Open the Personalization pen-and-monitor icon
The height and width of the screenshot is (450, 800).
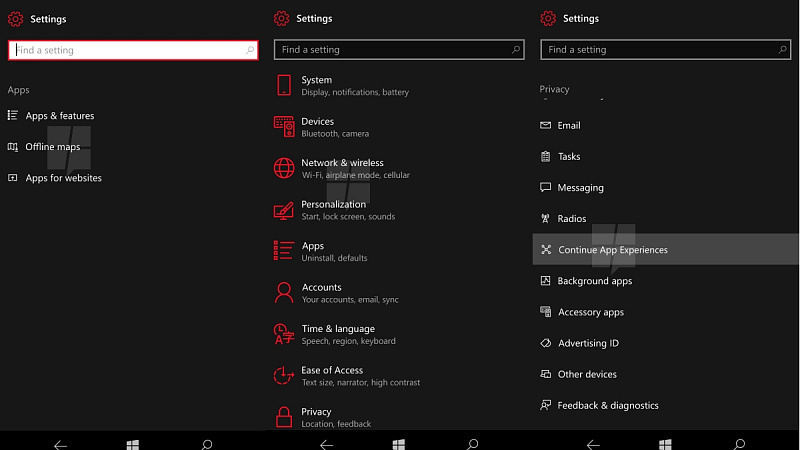[284, 210]
